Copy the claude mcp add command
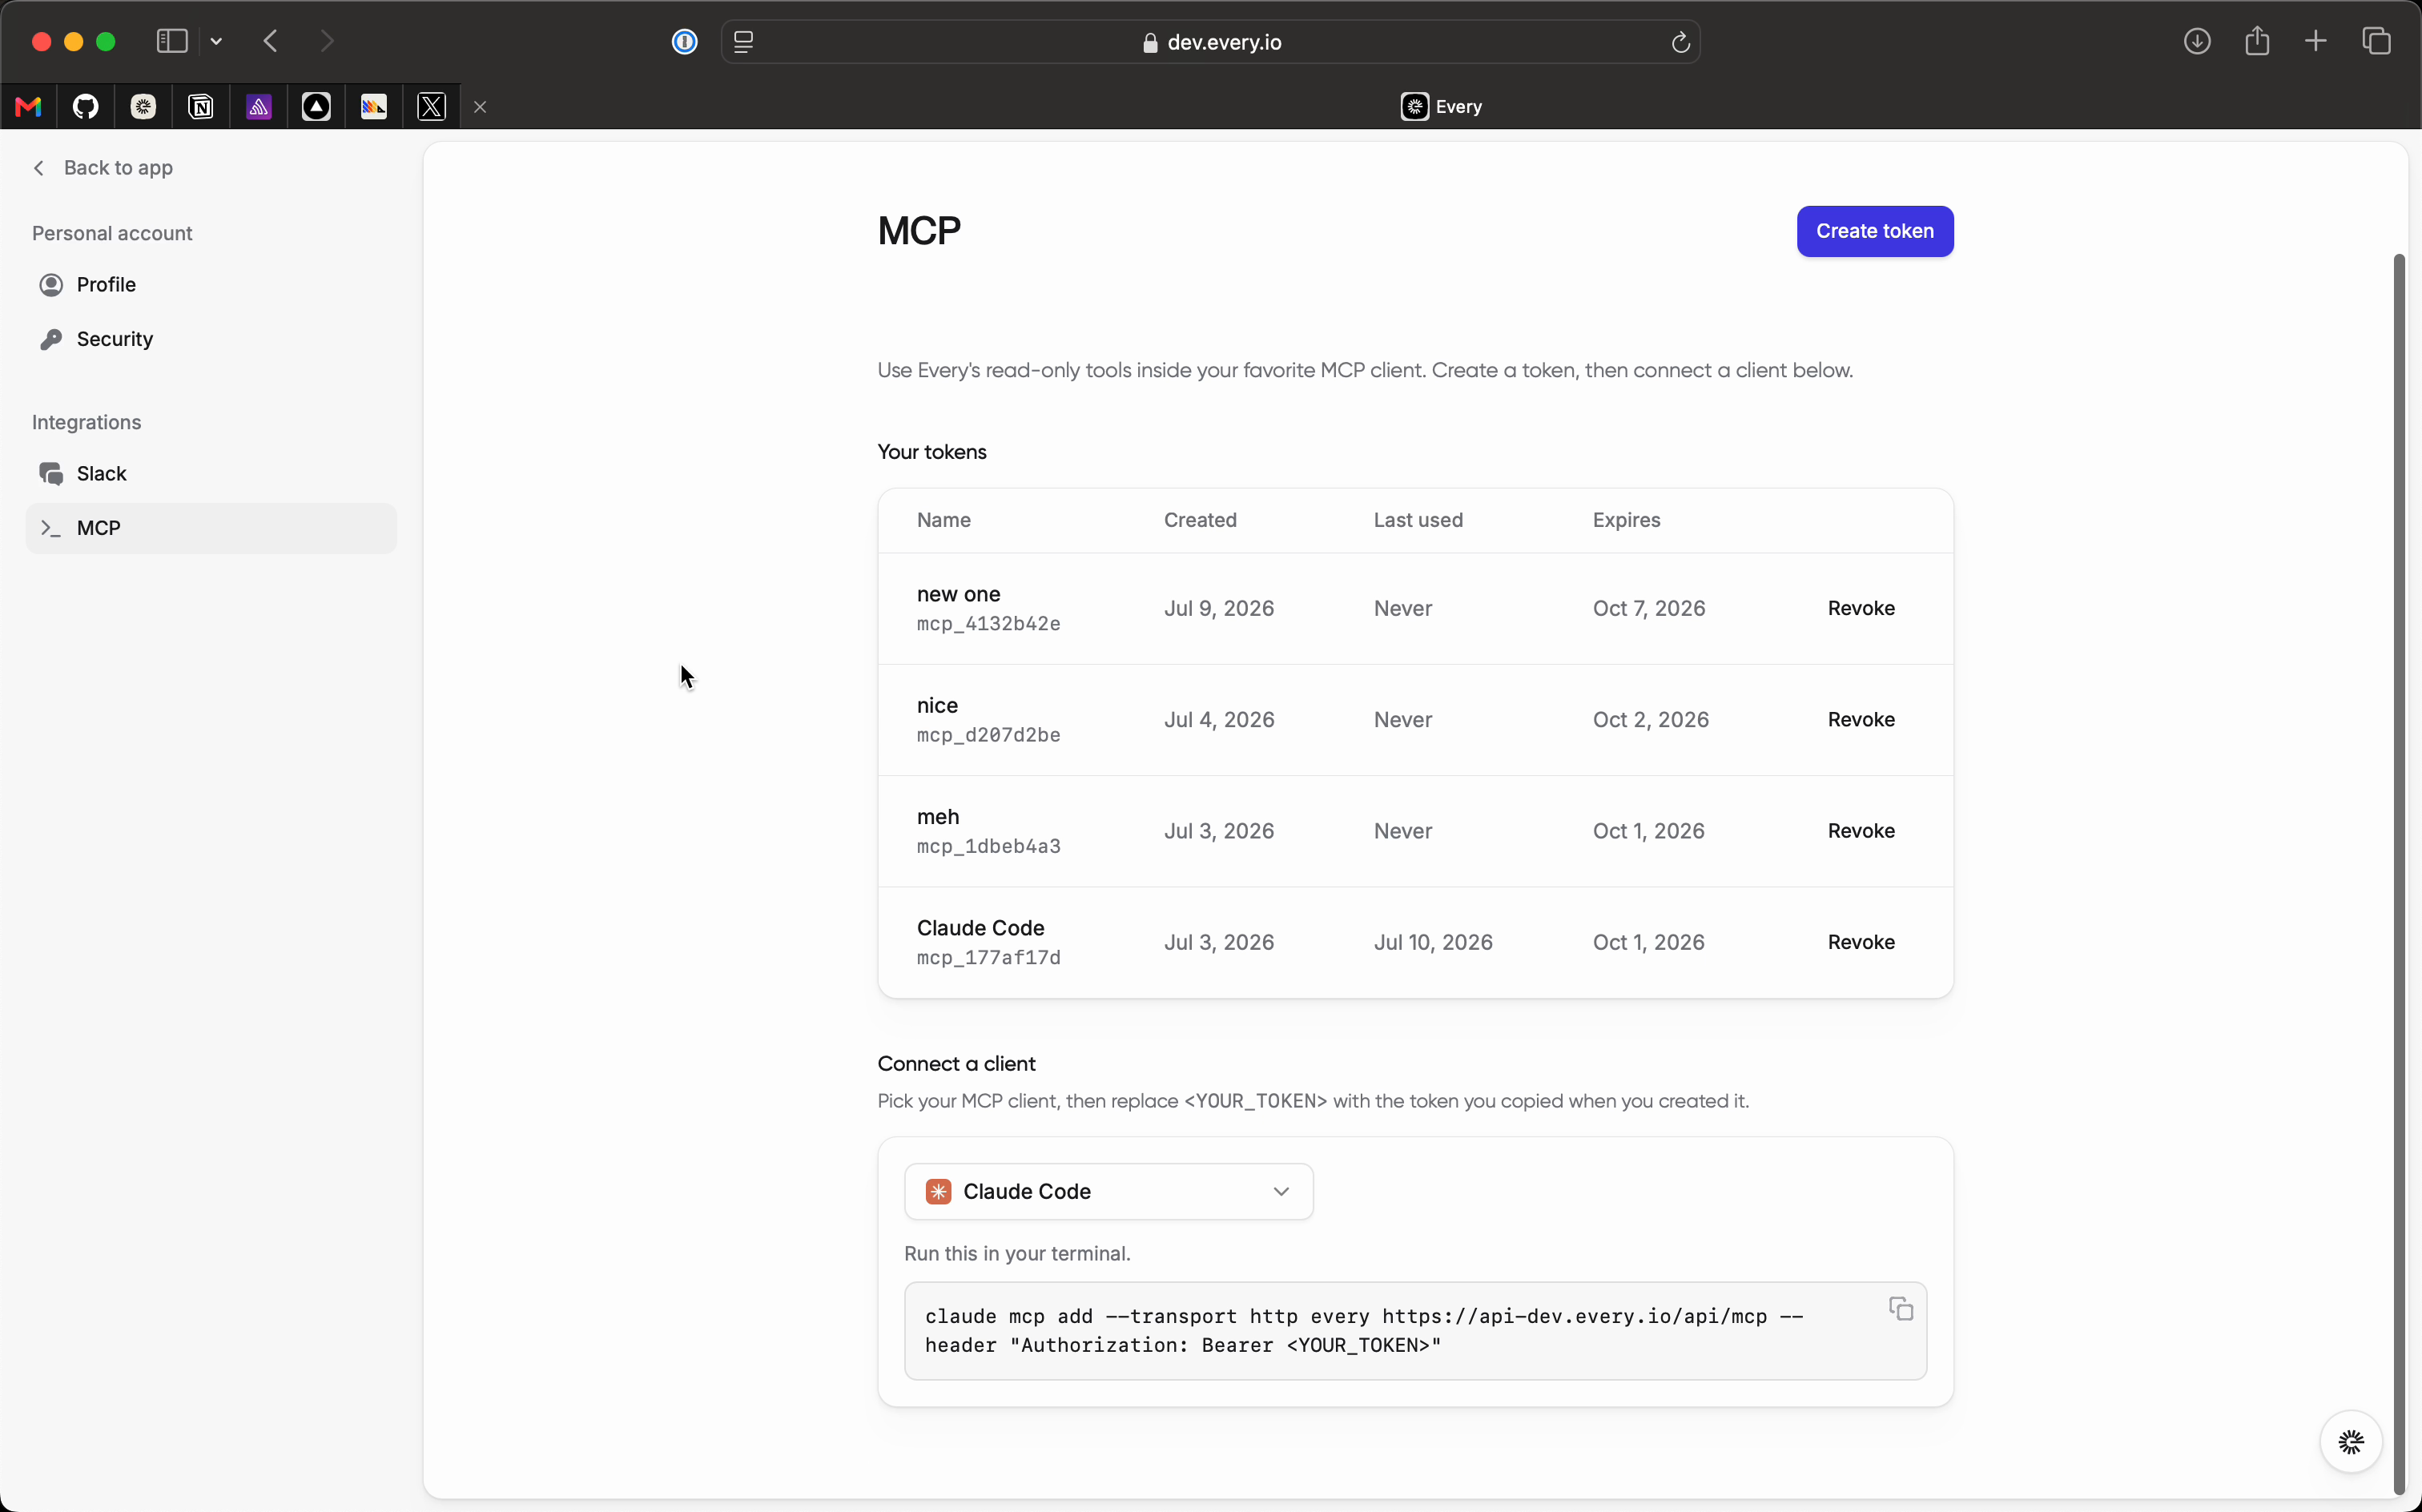Viewport: 2422px width, 1512px height. (1900, 1309)
